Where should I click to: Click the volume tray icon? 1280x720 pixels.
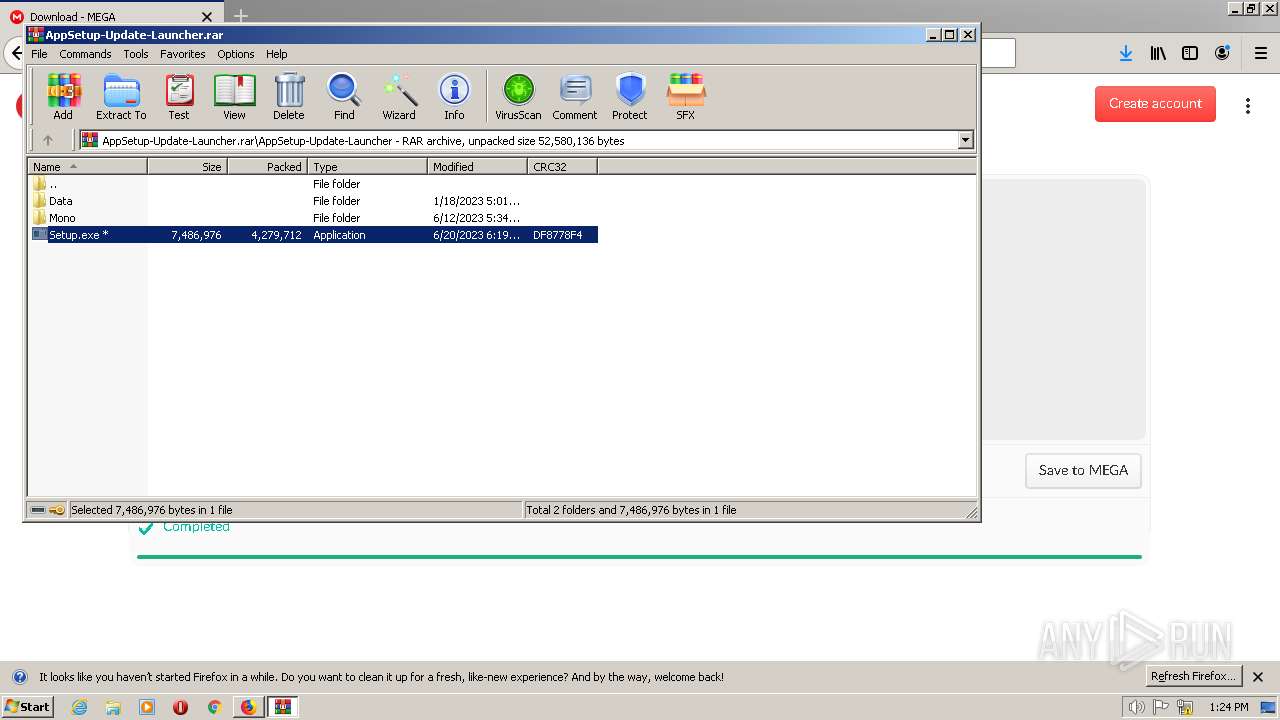point(1136,707)
